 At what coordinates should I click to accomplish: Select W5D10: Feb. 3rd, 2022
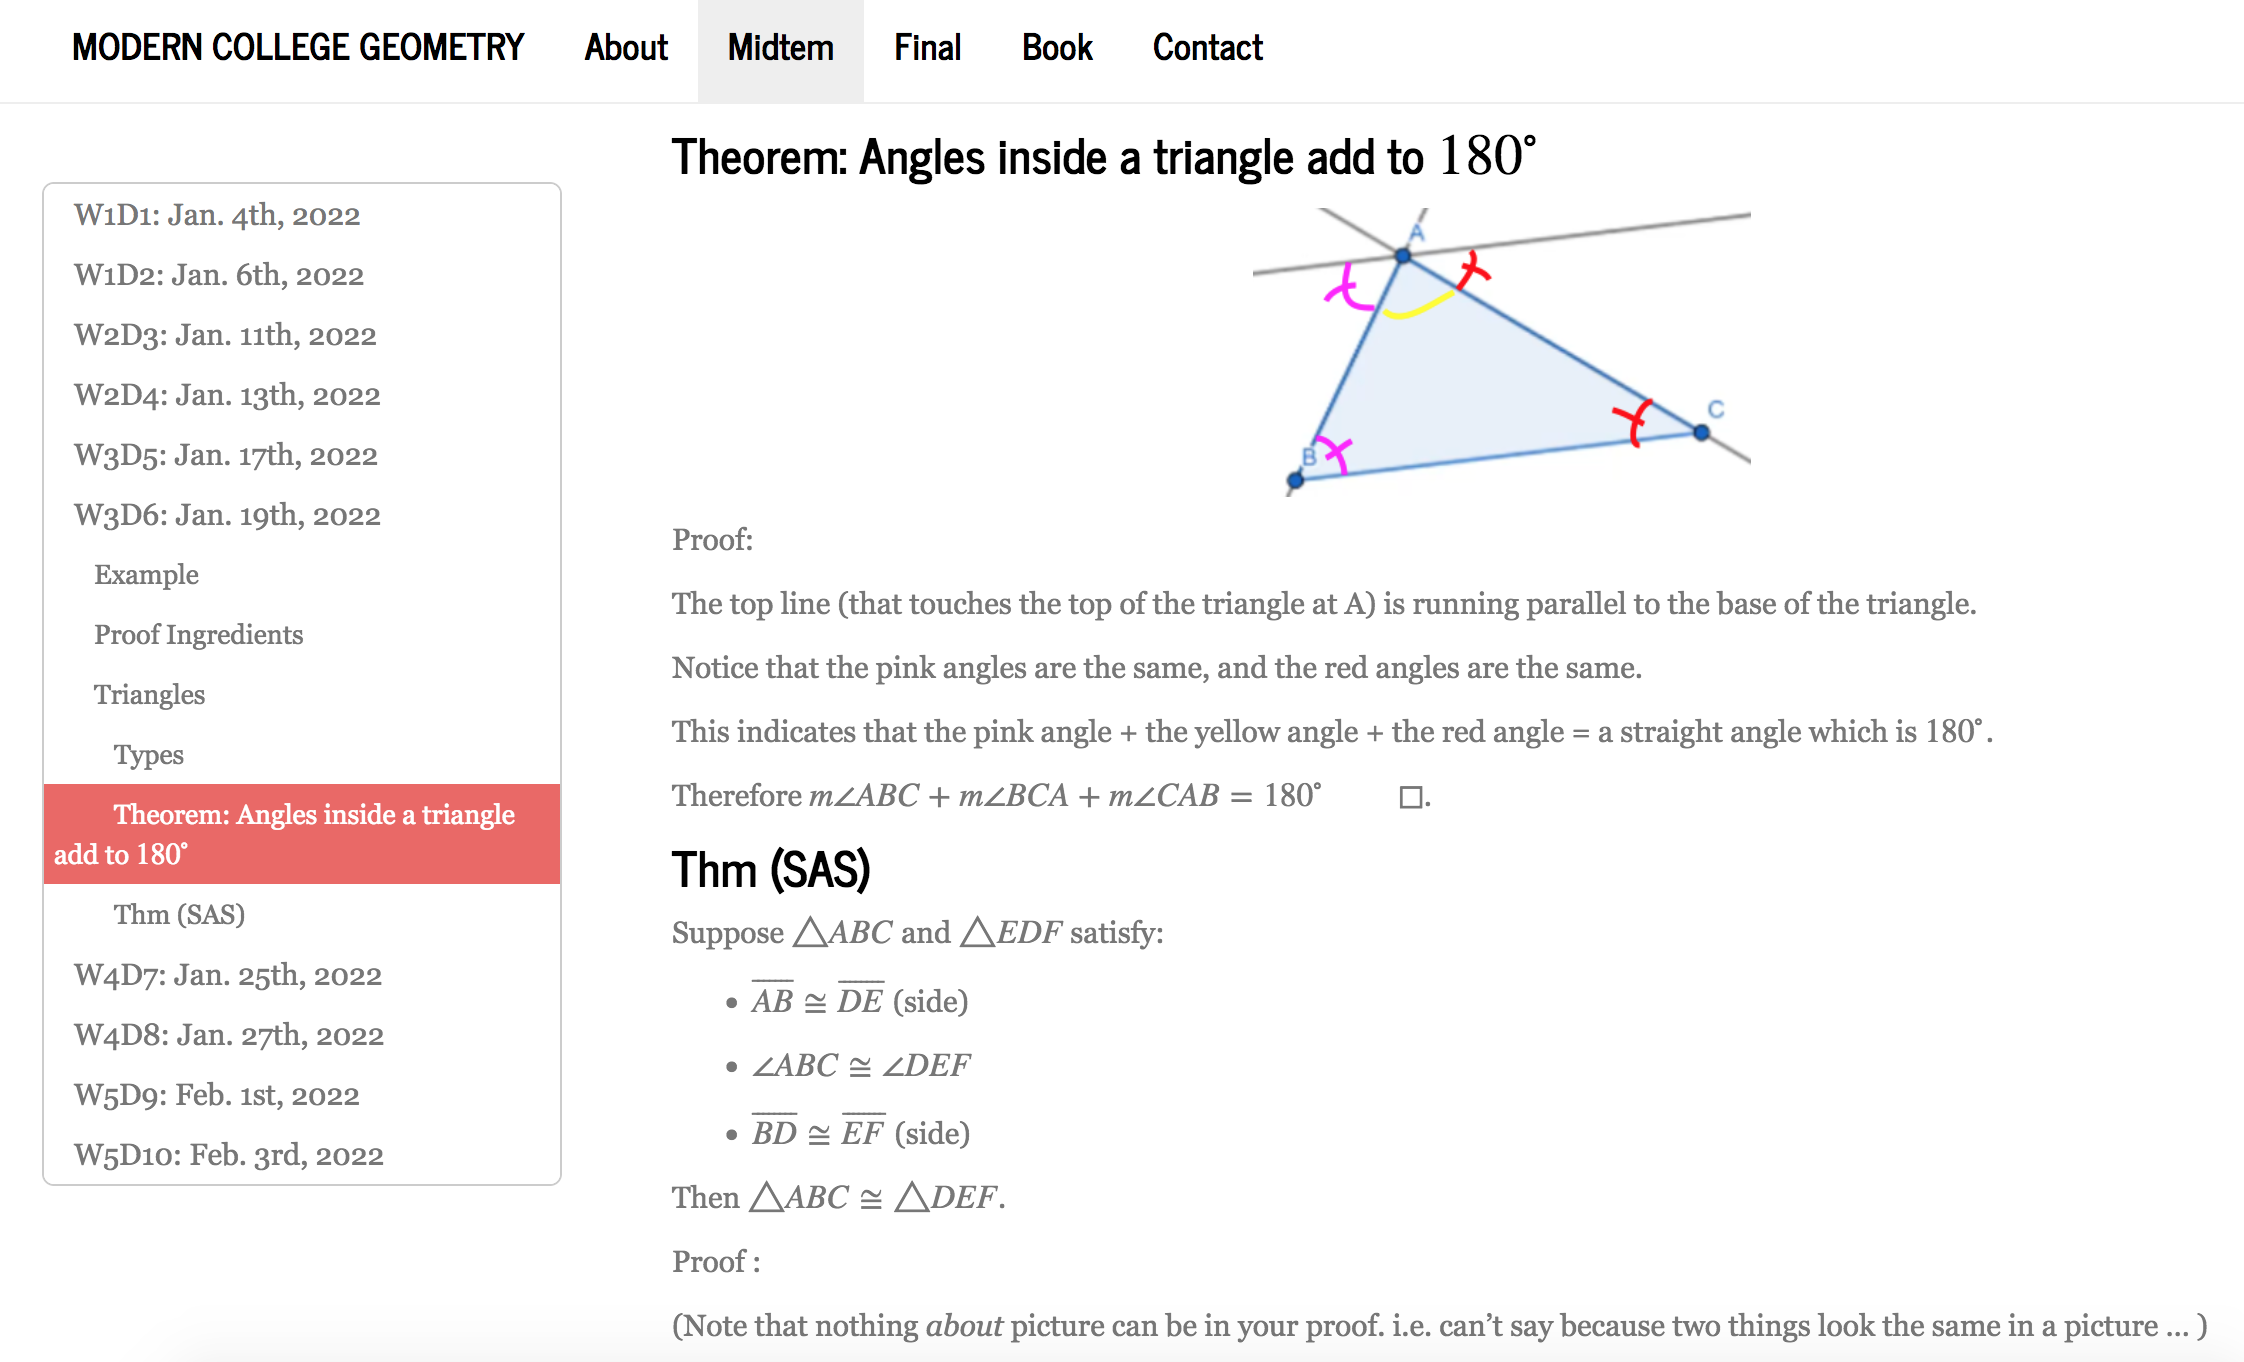(x=228, y=1155)
